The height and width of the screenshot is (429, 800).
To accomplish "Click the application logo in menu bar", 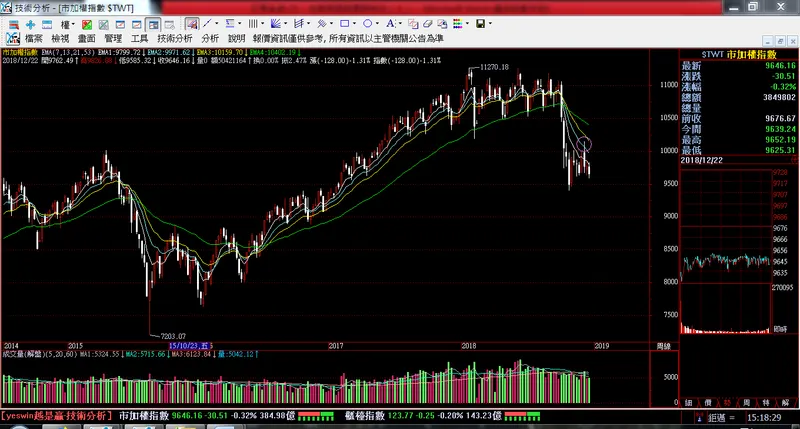I will (13, 38).
